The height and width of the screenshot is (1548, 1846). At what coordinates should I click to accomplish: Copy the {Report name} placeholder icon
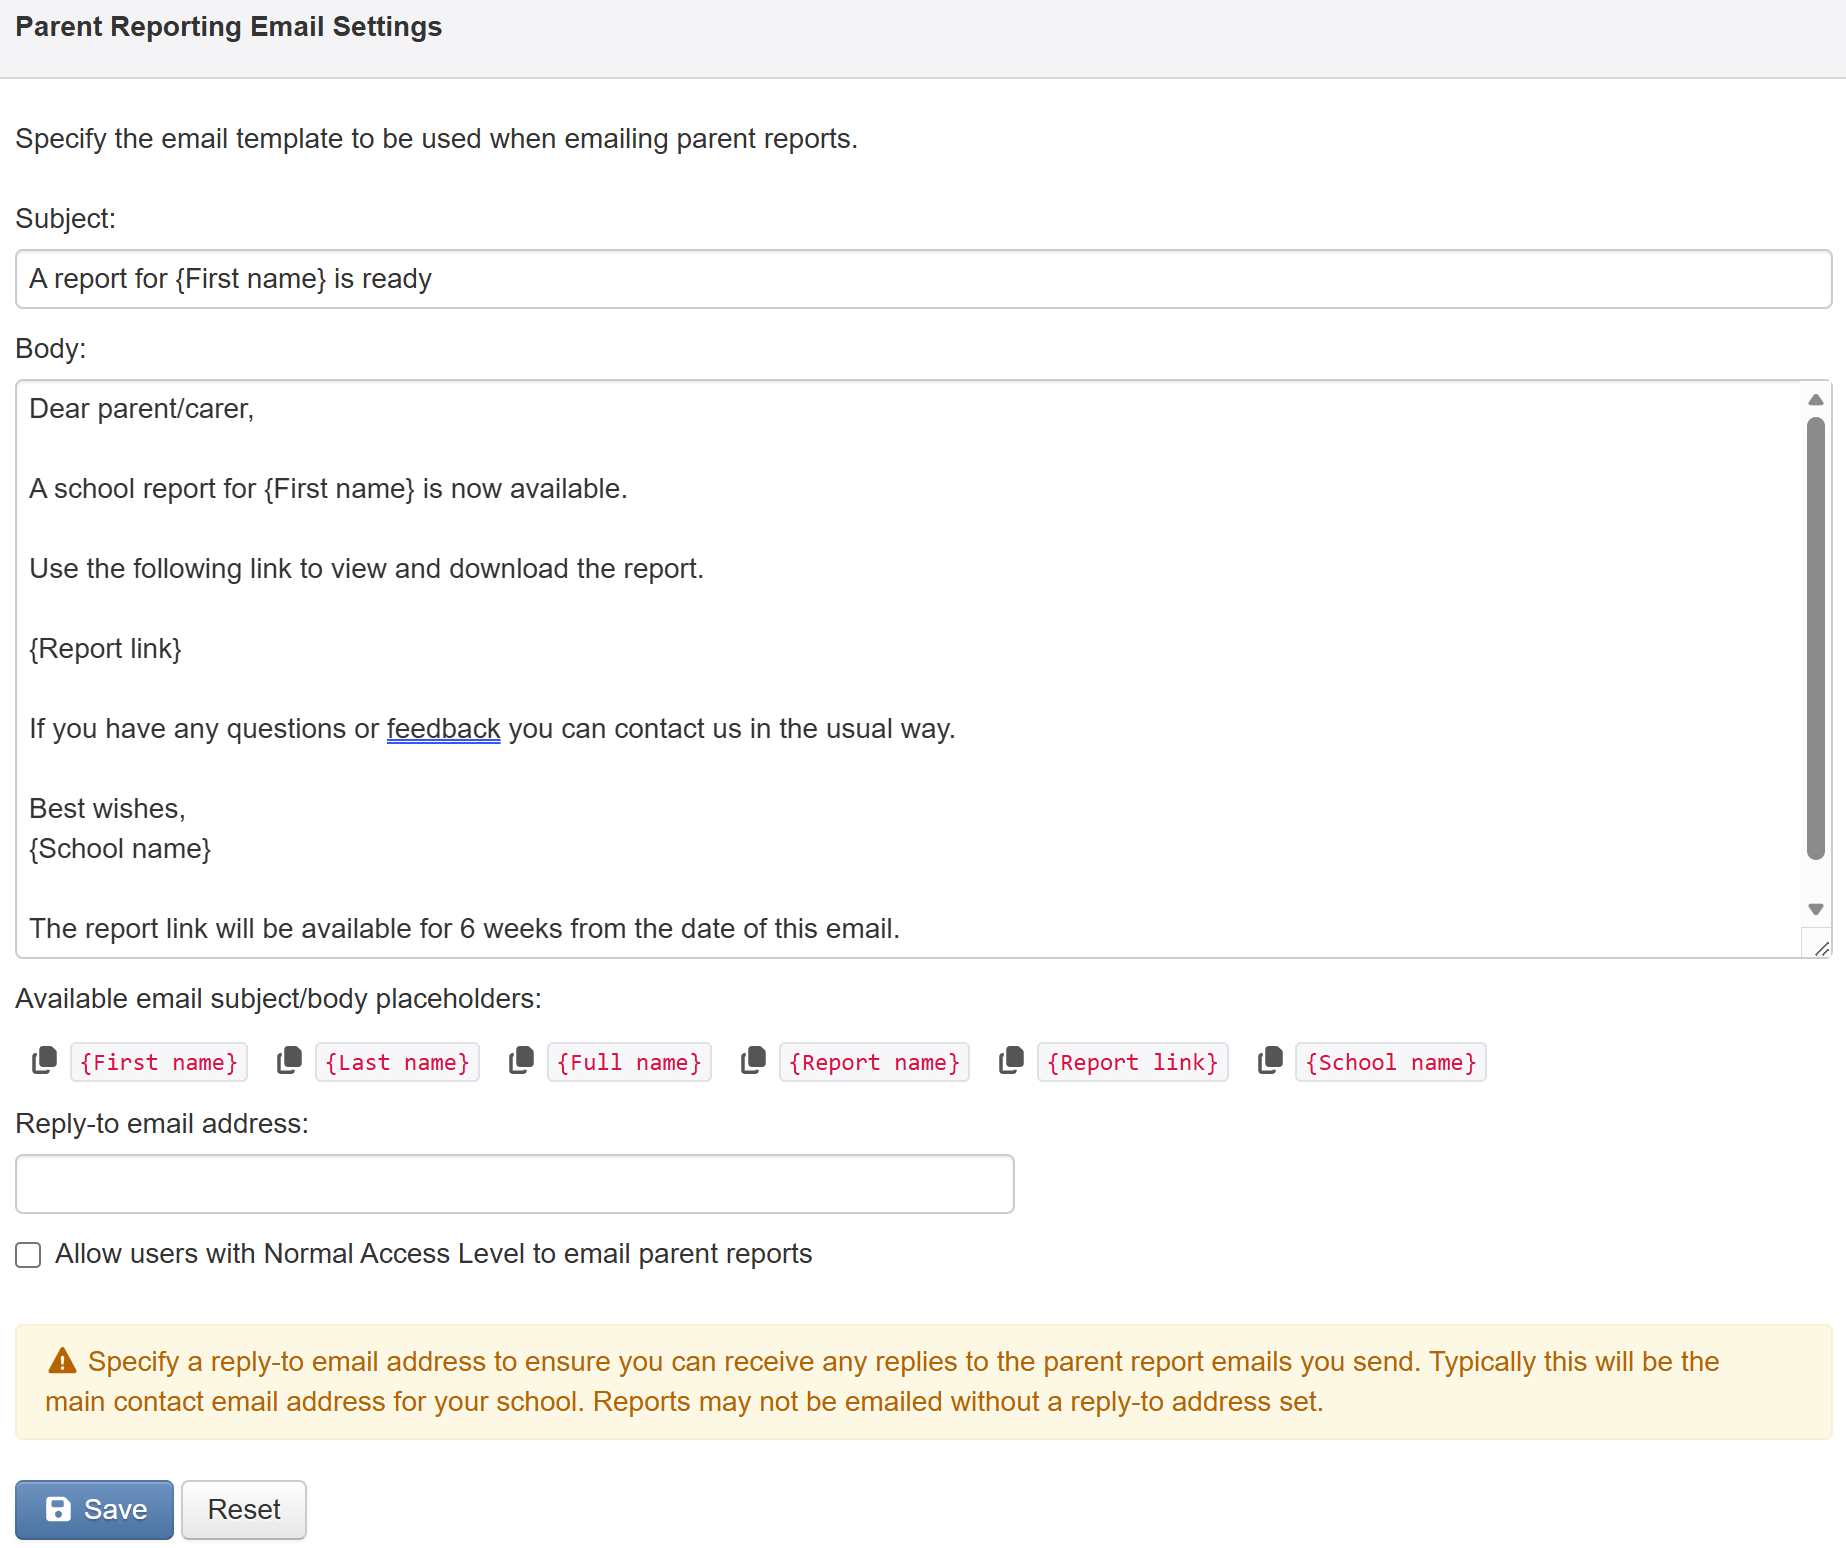(753, 1061)
